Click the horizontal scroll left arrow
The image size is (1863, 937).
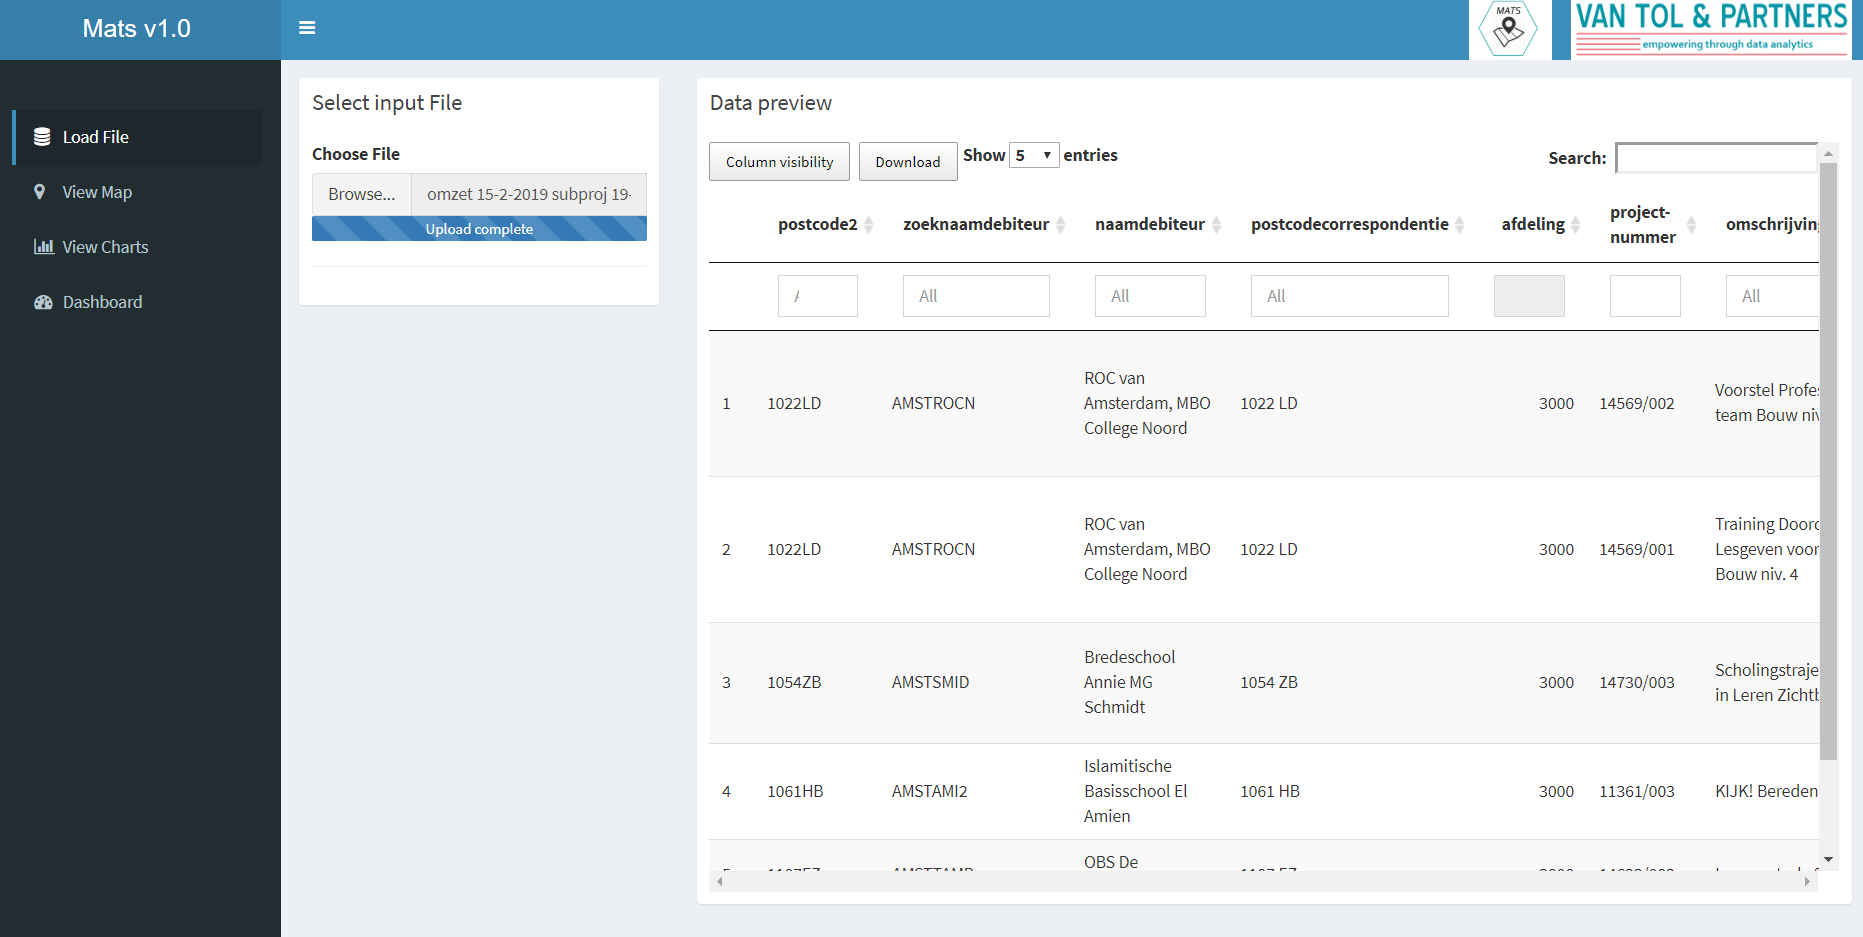click(x=719, y=882)
